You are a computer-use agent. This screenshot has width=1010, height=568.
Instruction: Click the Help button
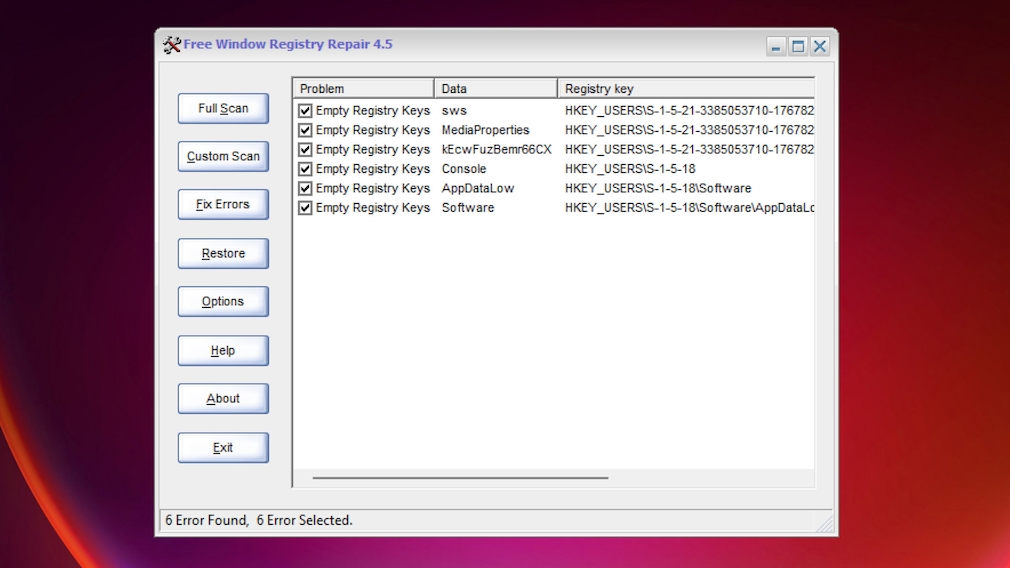[x=223, y=351]
